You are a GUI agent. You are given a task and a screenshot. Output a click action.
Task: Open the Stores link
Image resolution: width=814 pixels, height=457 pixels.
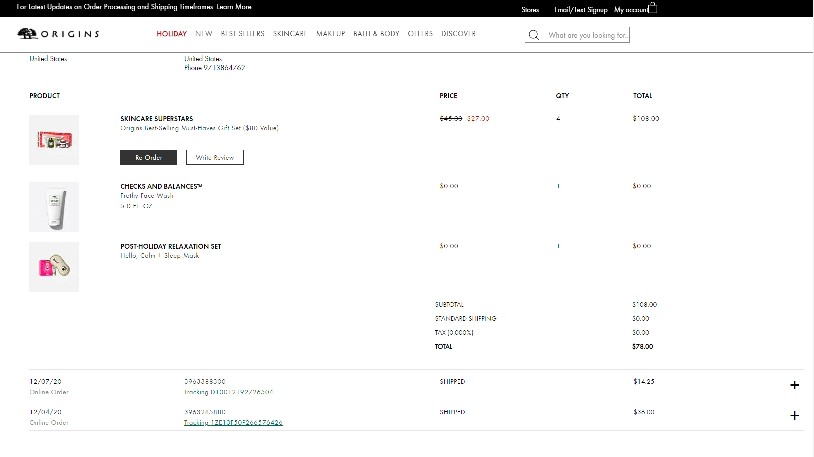coord(530,10)
